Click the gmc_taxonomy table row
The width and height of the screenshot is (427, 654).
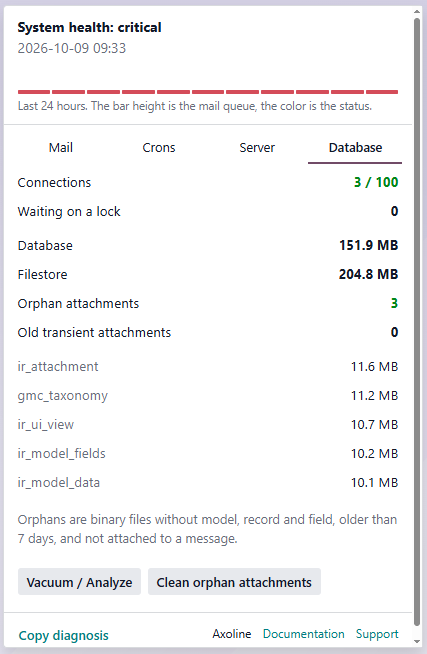coord(208,395)
